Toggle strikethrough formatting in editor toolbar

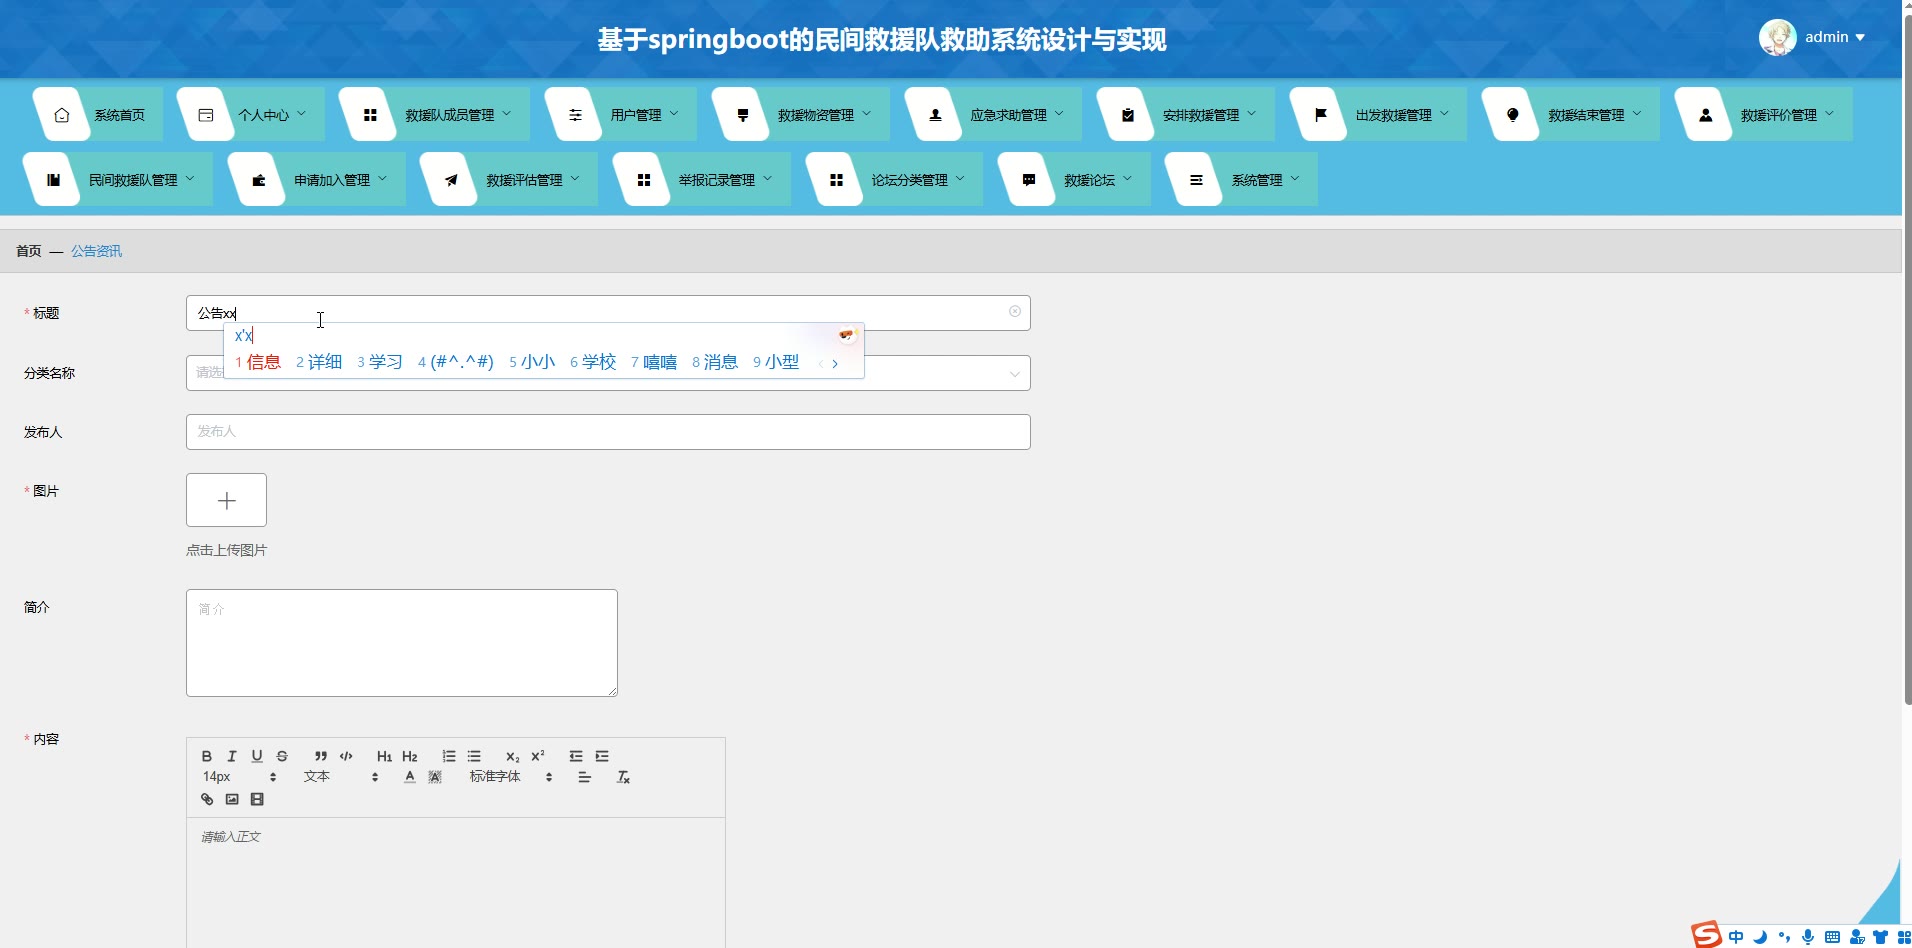(x=282, y=756)
